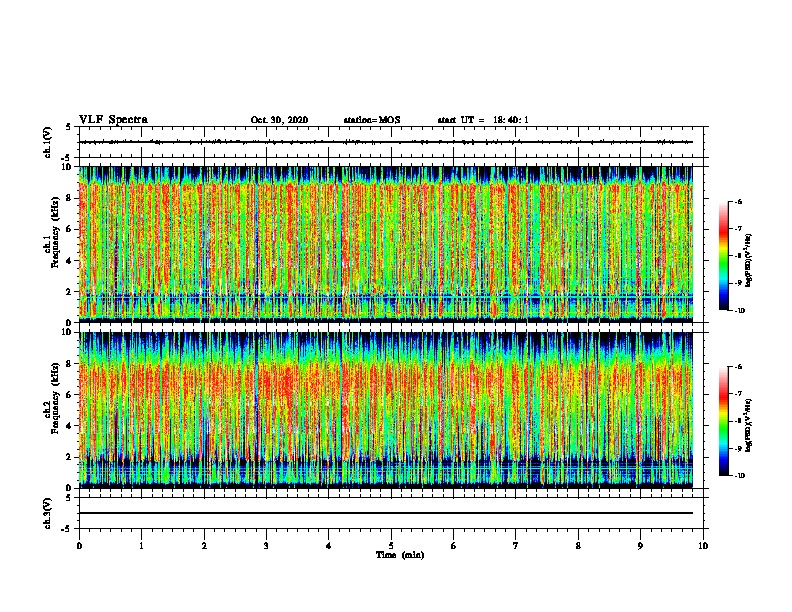The width and height of the screenshot is (792, 612).
Task: Click the "-10" tick on ch.1 color bar
Action: 739,311
